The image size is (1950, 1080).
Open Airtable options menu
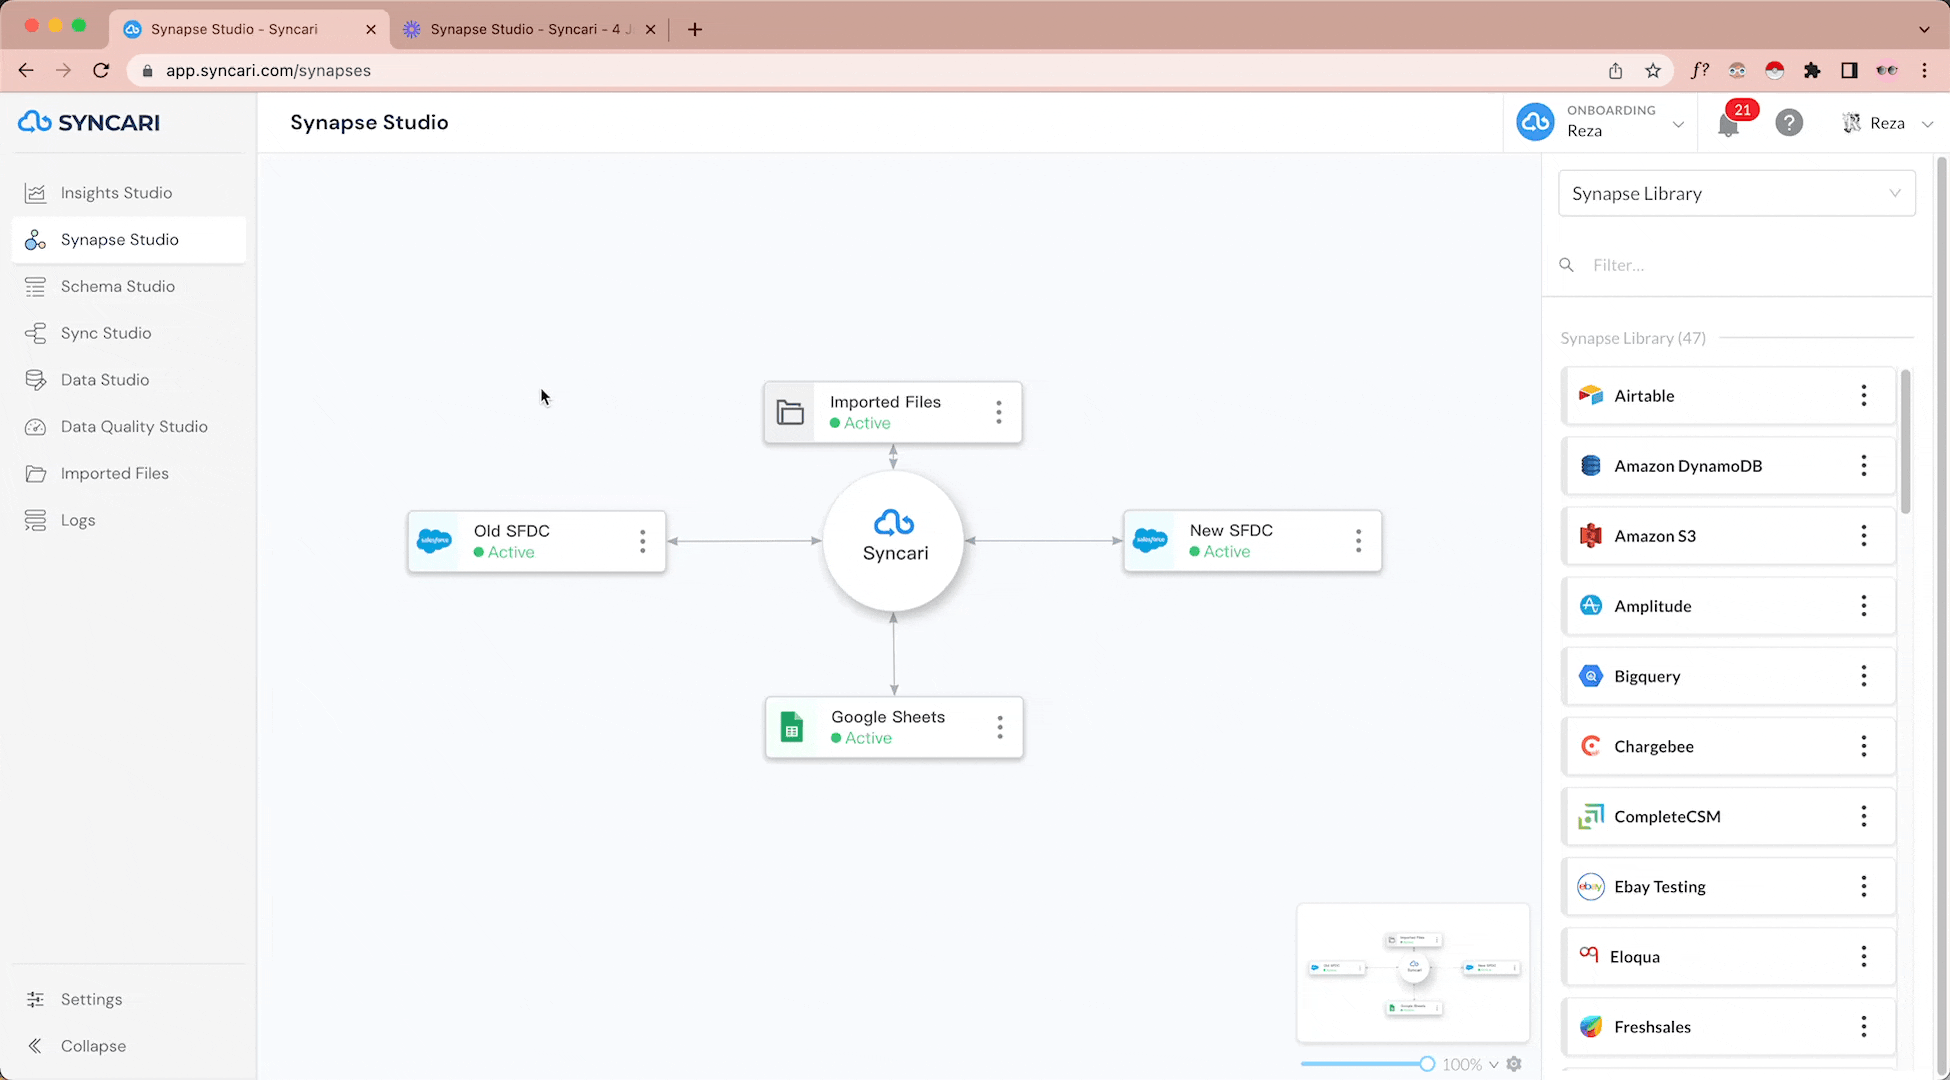tap(1863, 395)
